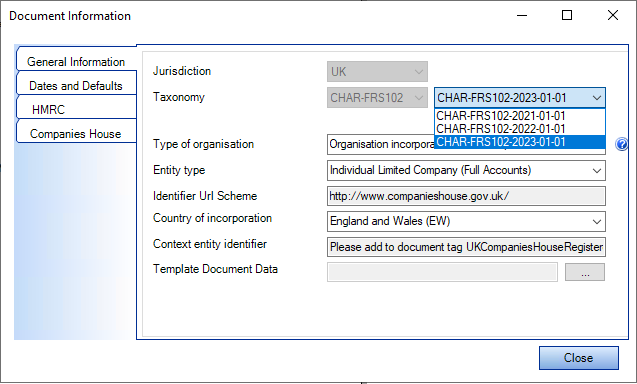Close the Document Information dialog via Close button
637x384 pixels.
(579, 358)
